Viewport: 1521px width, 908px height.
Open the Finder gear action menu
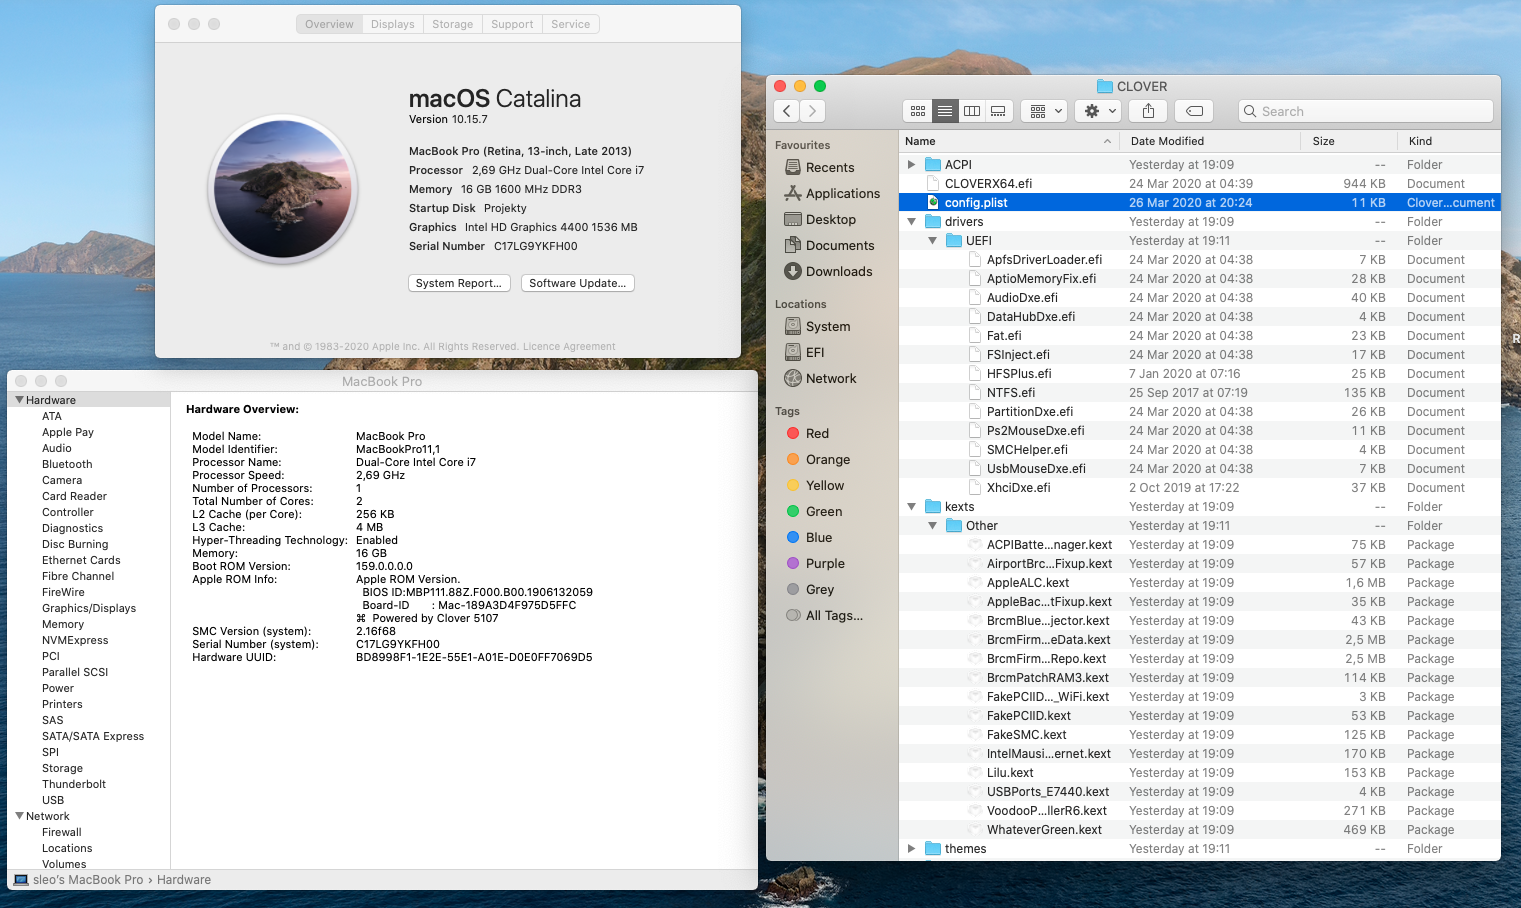pos(1100,111)
